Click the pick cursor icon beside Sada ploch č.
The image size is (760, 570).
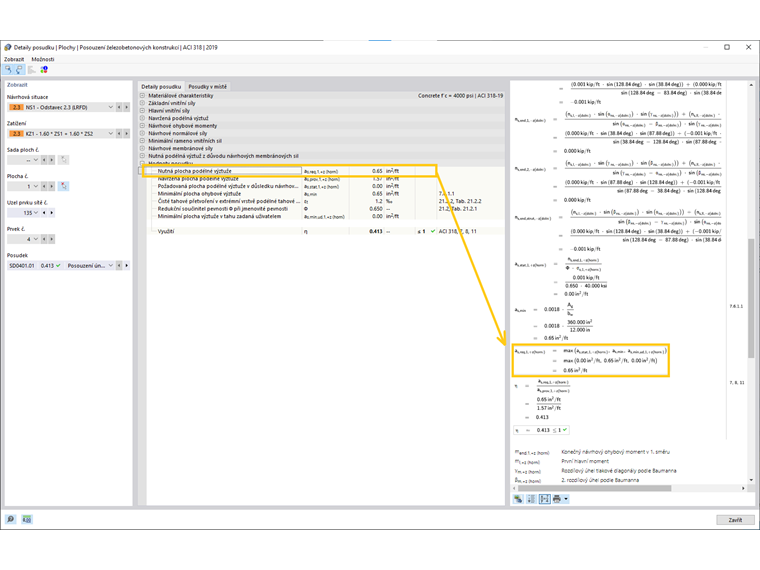(x=64, y=159)
